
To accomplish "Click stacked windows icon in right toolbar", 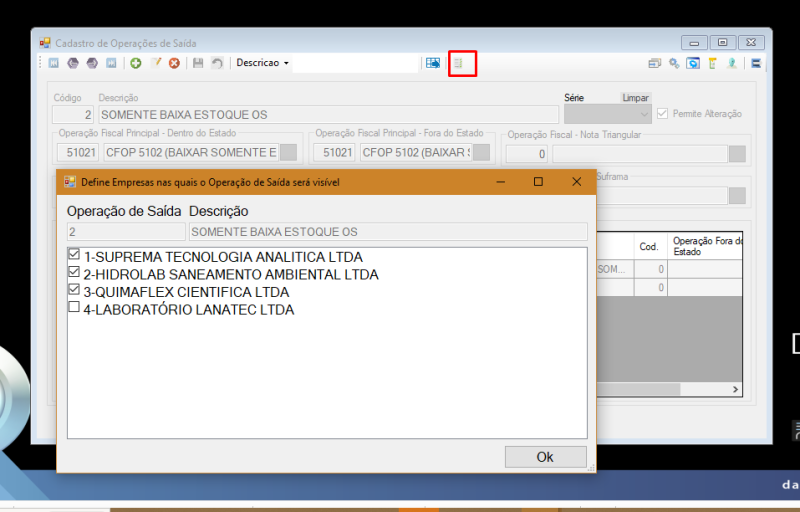I will (655, 63).
